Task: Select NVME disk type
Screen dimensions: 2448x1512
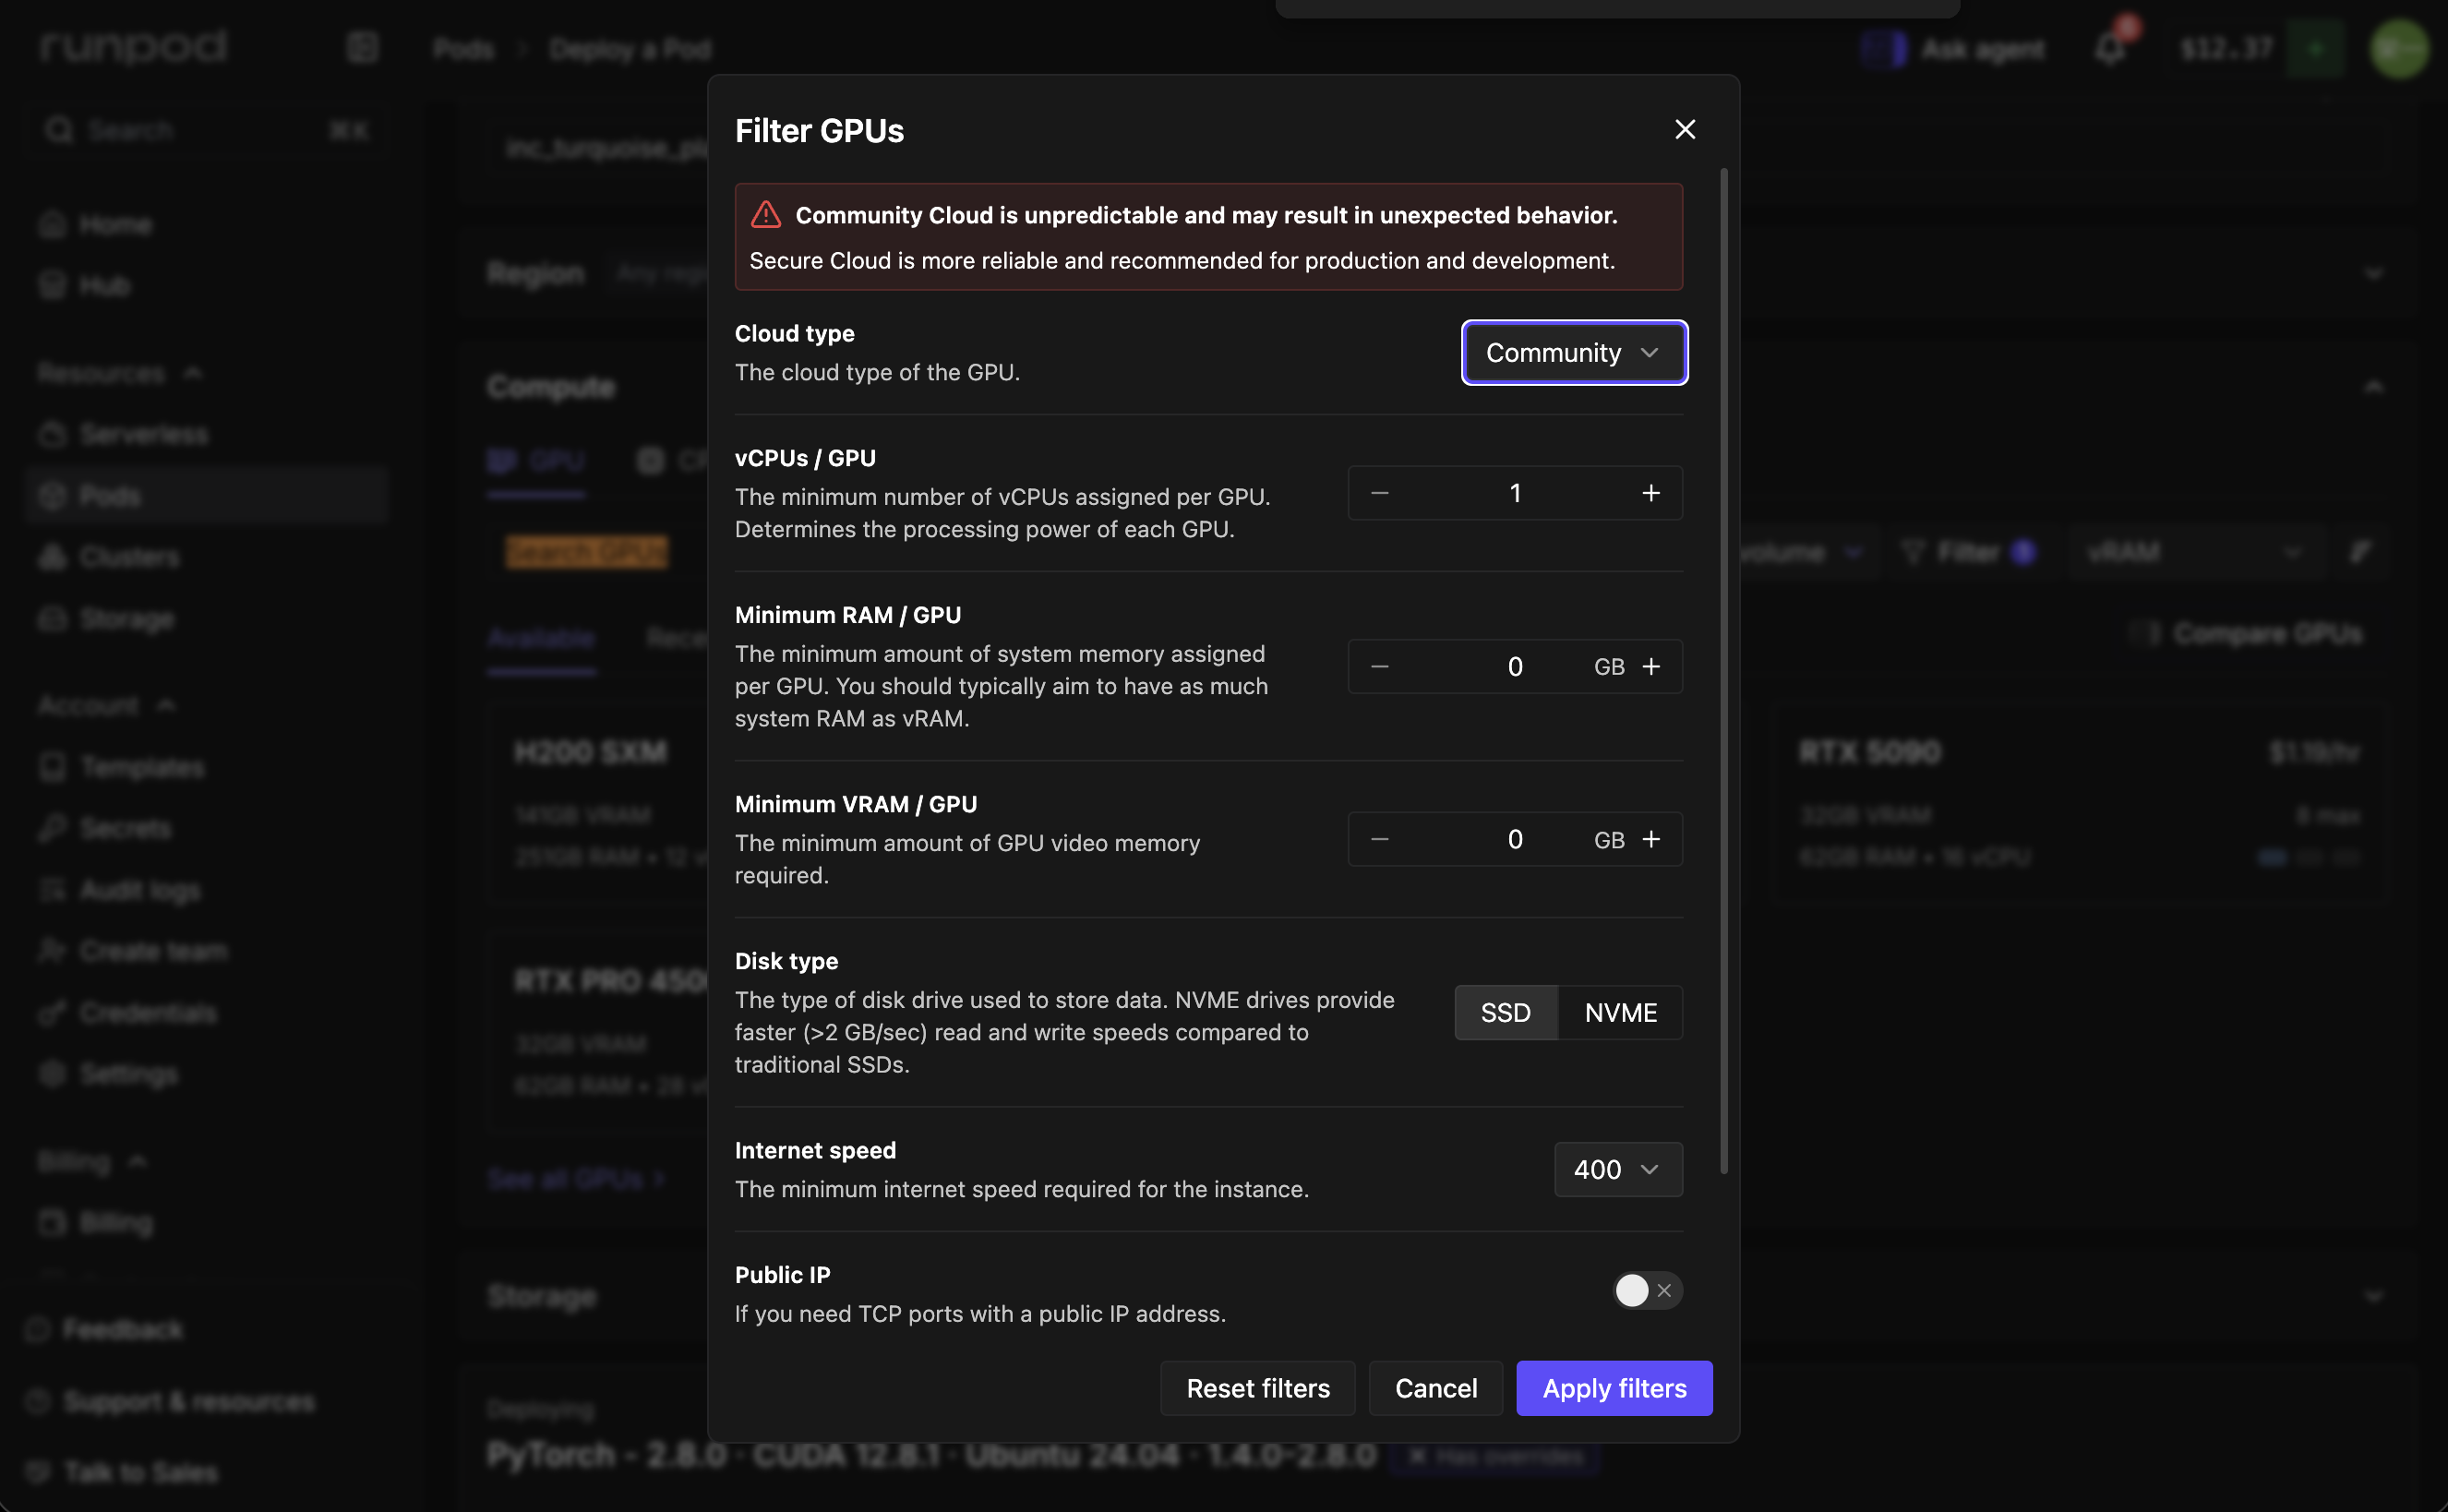Action: click(x=1620, y=1013)
